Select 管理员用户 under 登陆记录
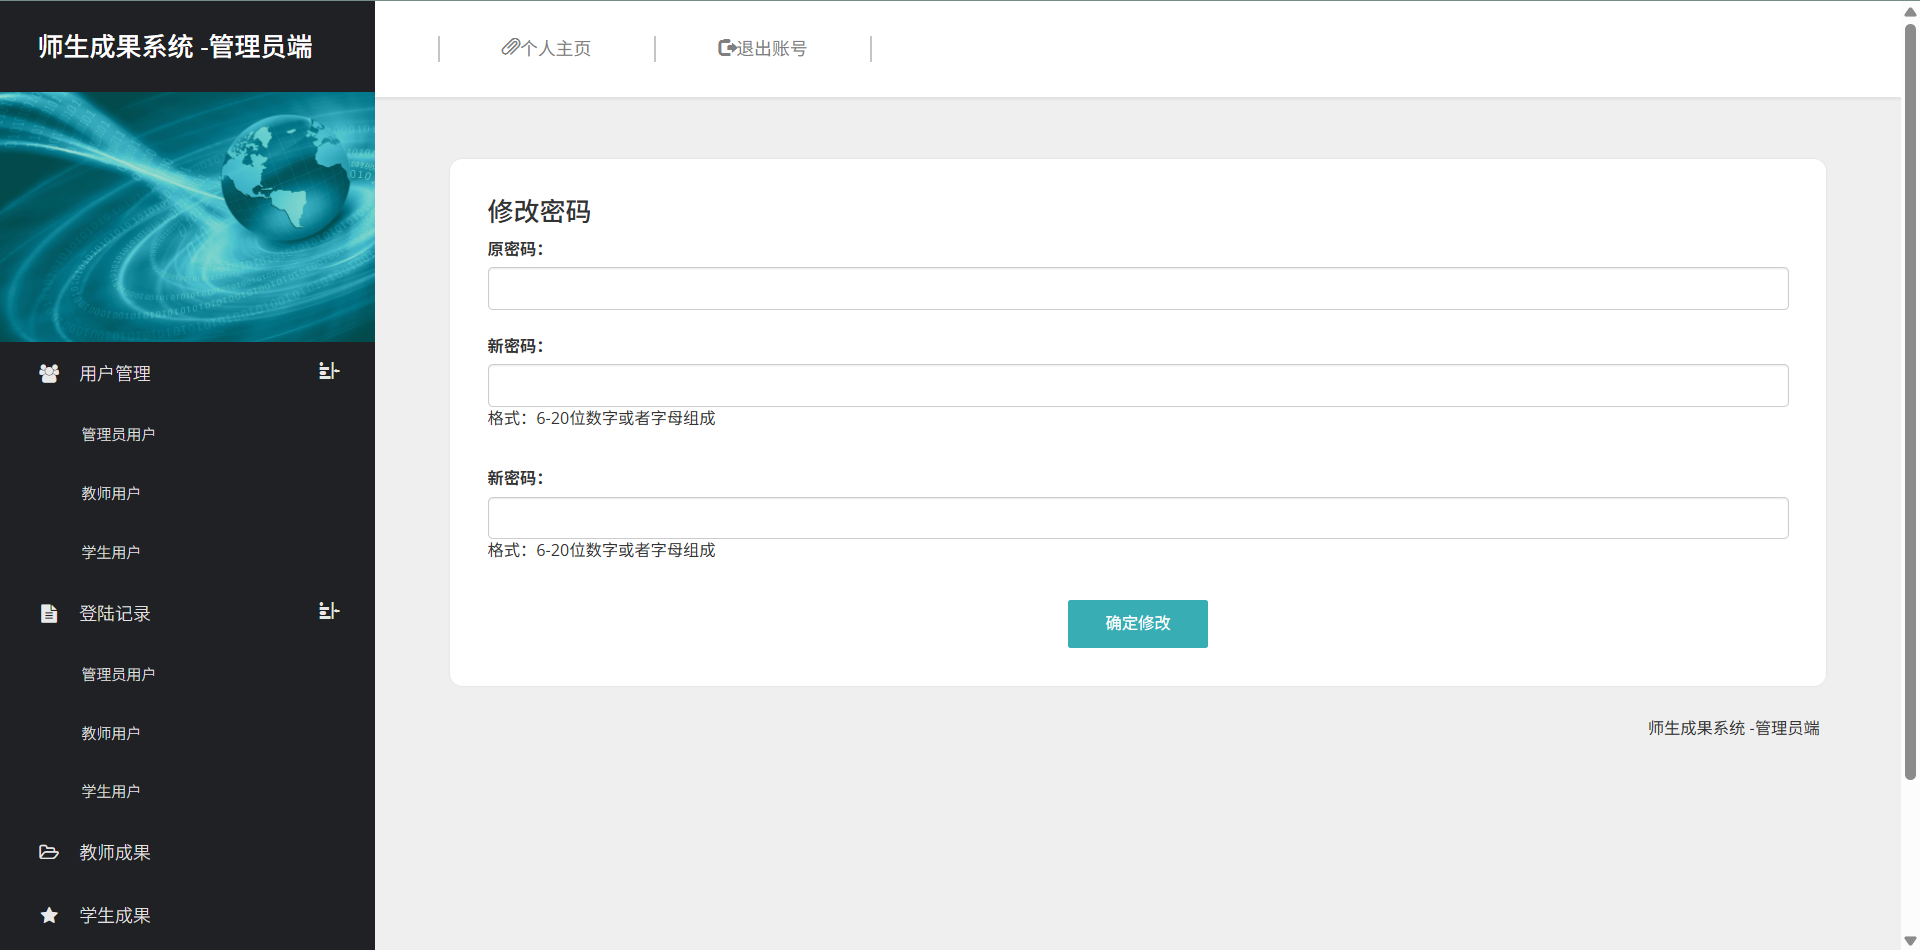1920x950 pixels. click(118, 674)
